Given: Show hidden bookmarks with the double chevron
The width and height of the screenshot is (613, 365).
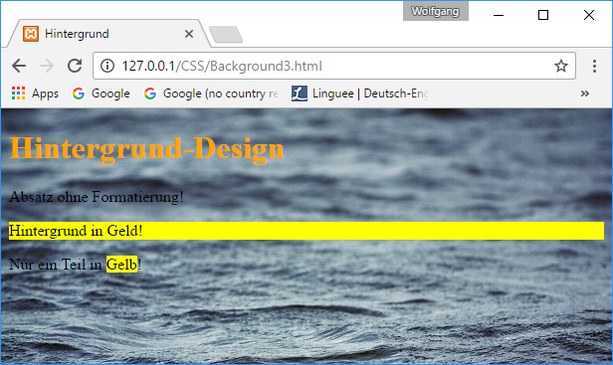Looking at the screenshot, I should (584, 93).
